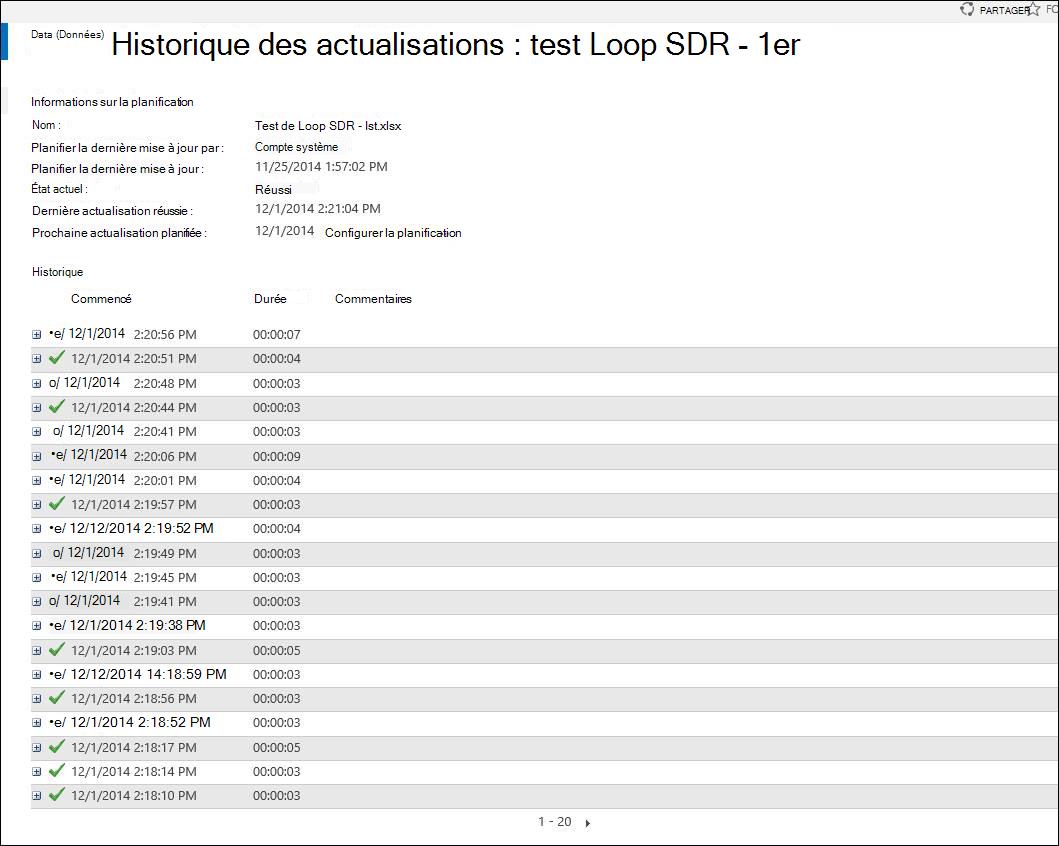Viewport: 1059px width, 846px height.
Task: Select the success checkmark beside 2:18:56 PM
Action: (57, 697)
